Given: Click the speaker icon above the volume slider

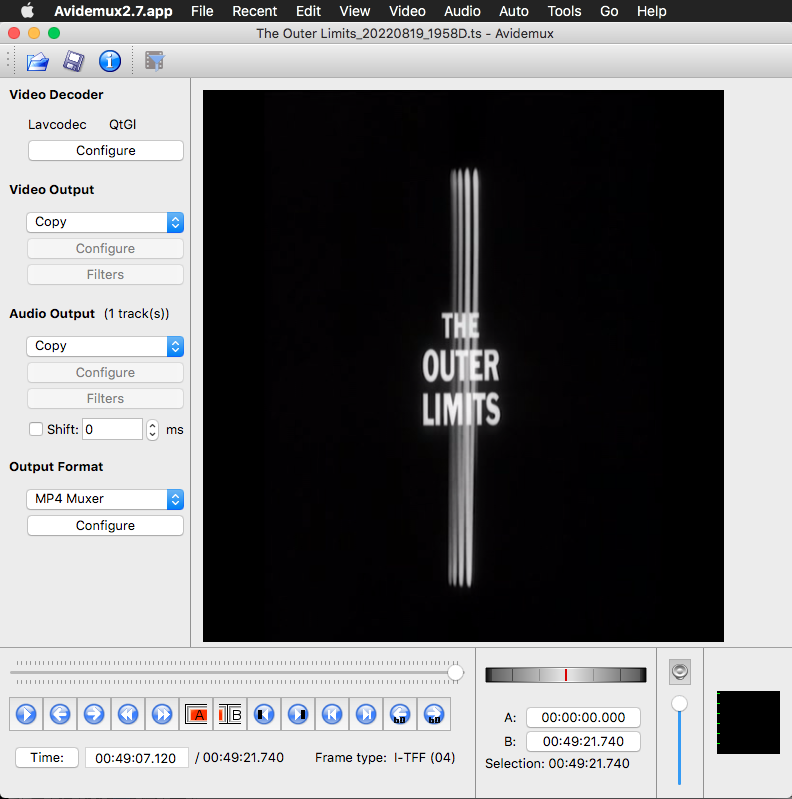Looking at the screenshot, I should [680, 672].
